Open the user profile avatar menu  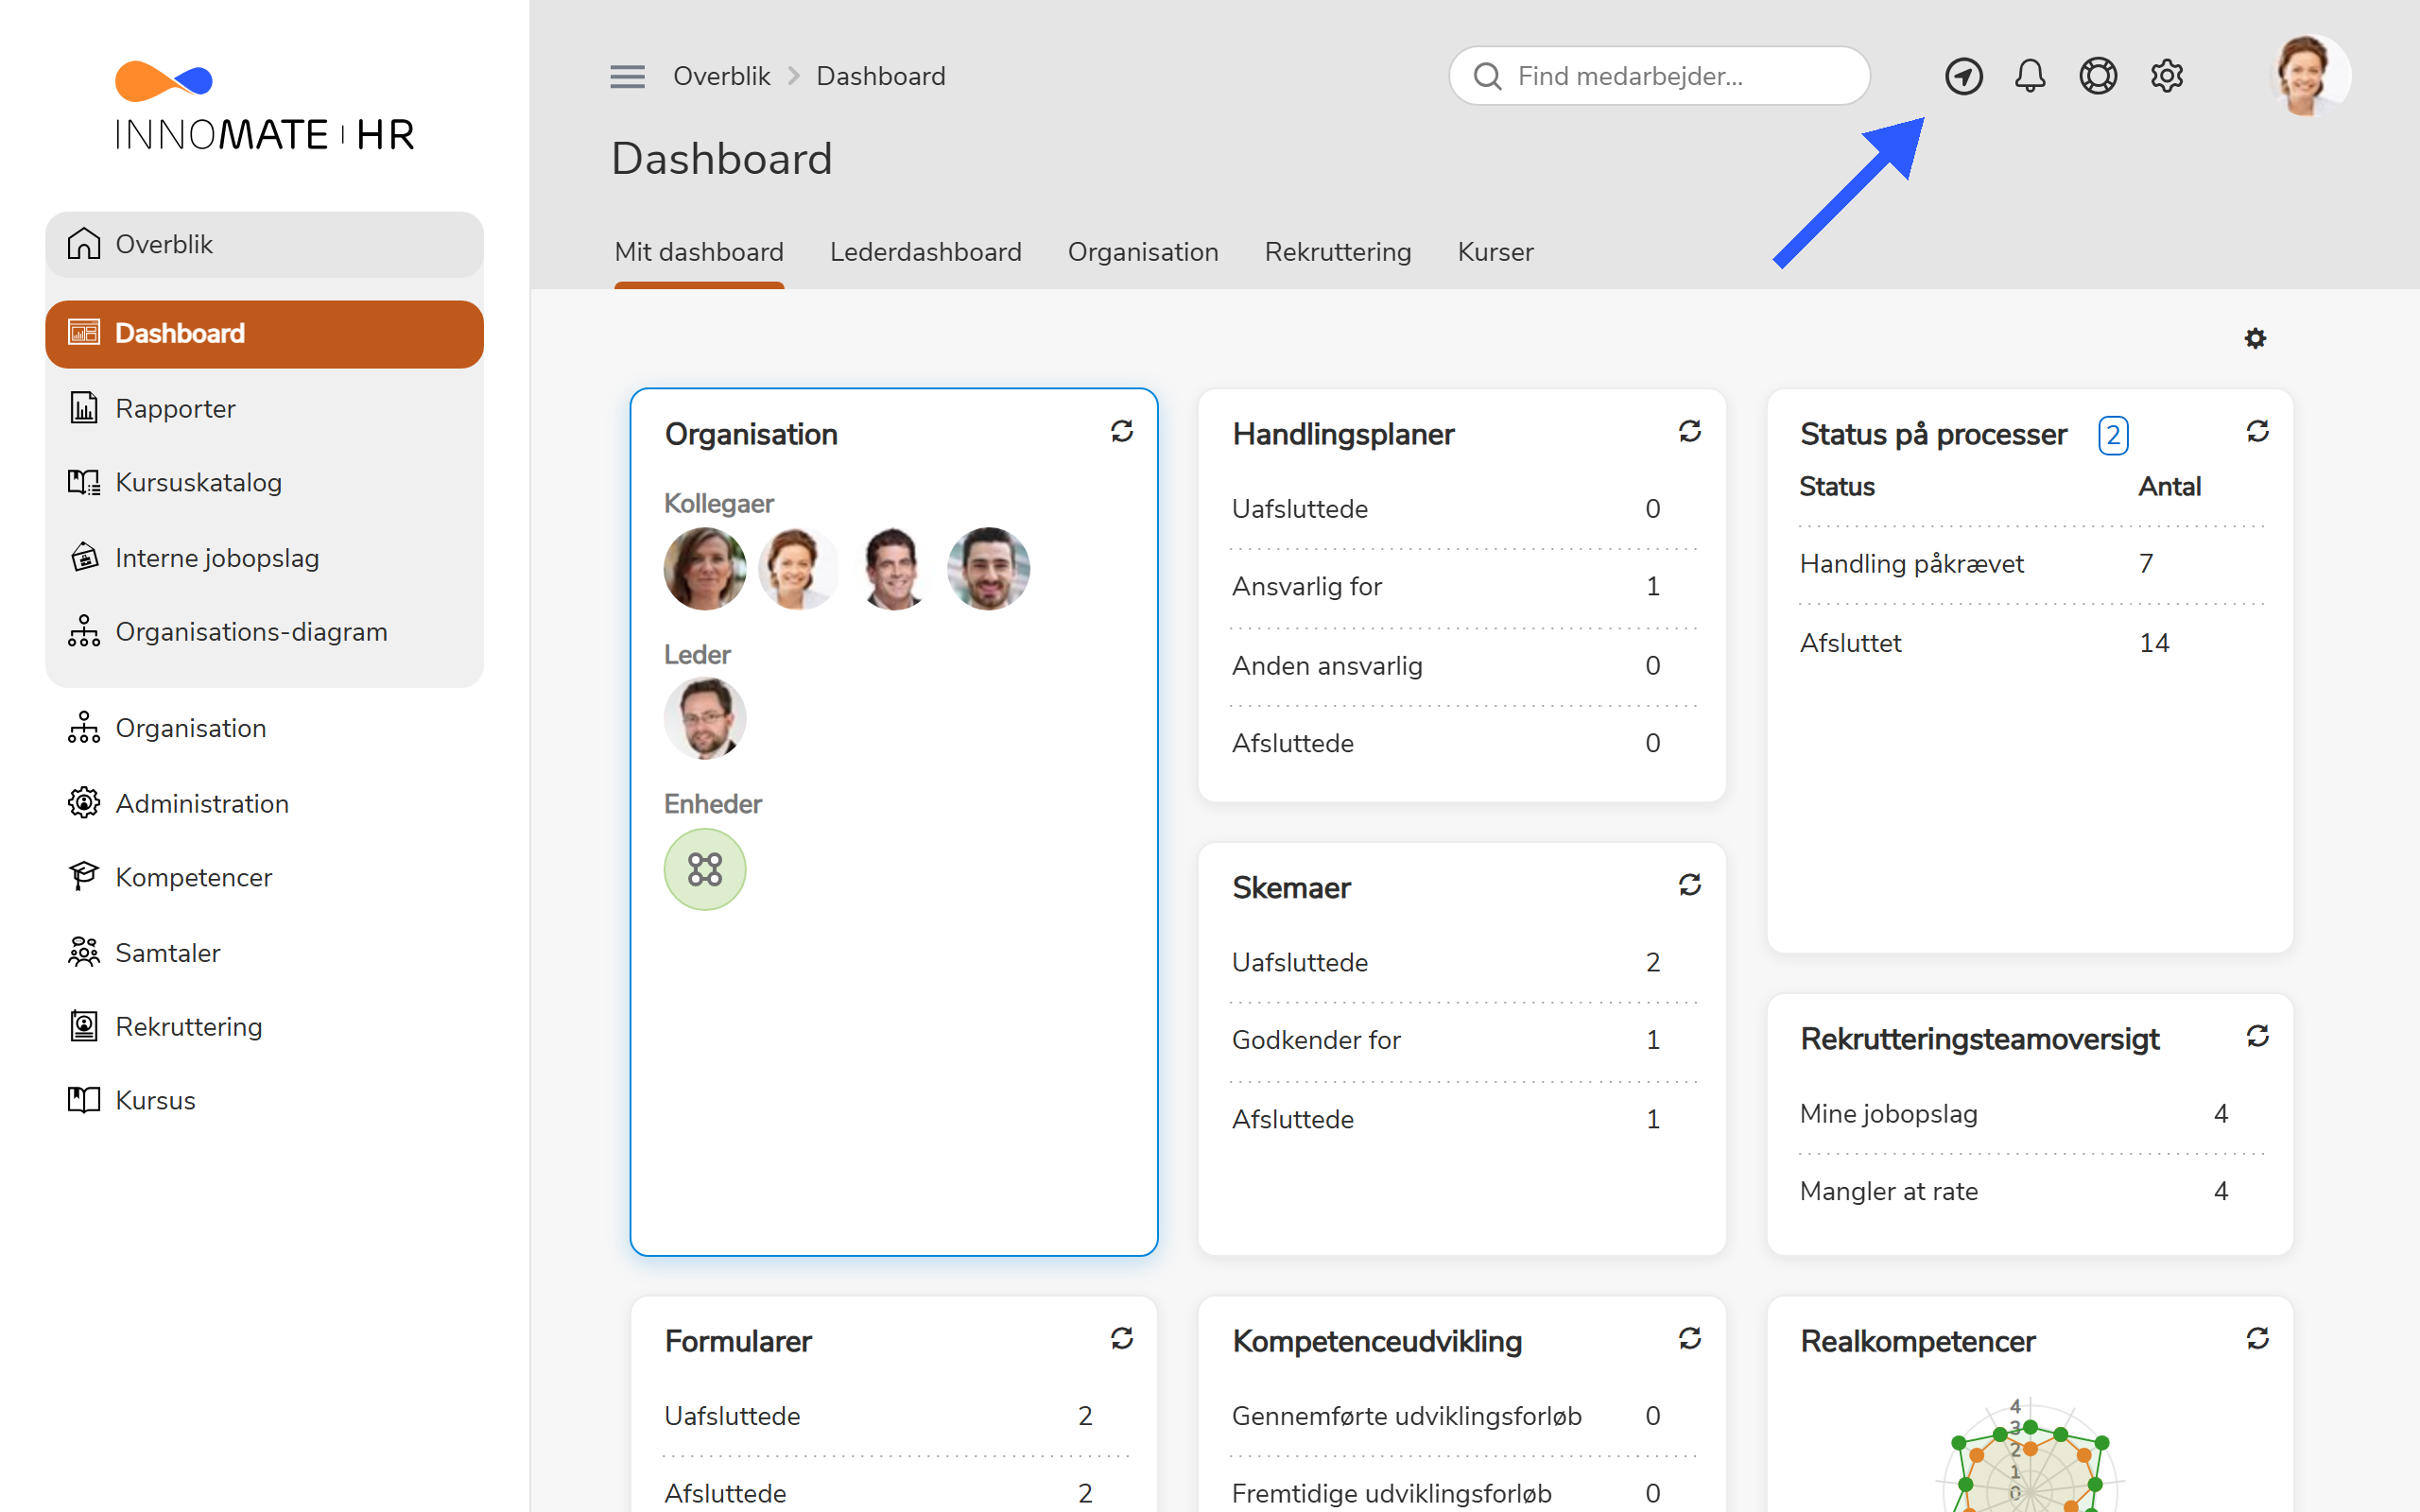2308,76
